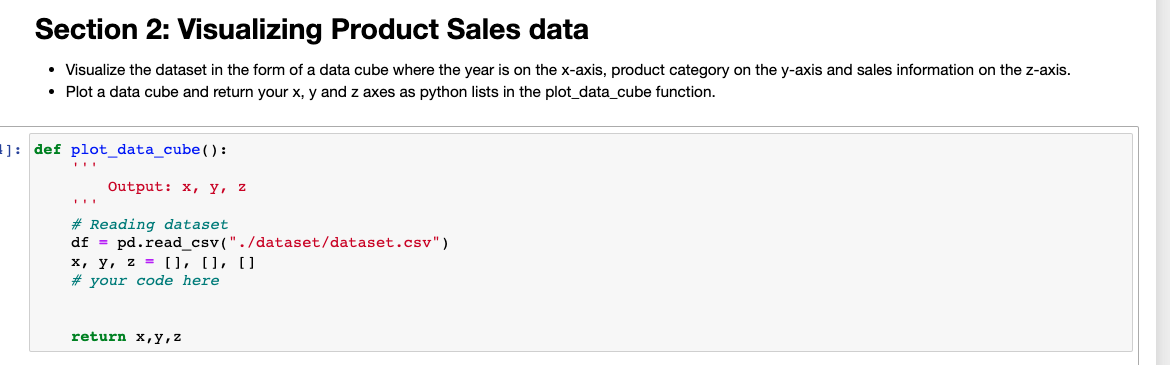Viewport: 1170px width, 365px height.
Task: Click the plot_data_cube function name
Action: tap(136, 149)
